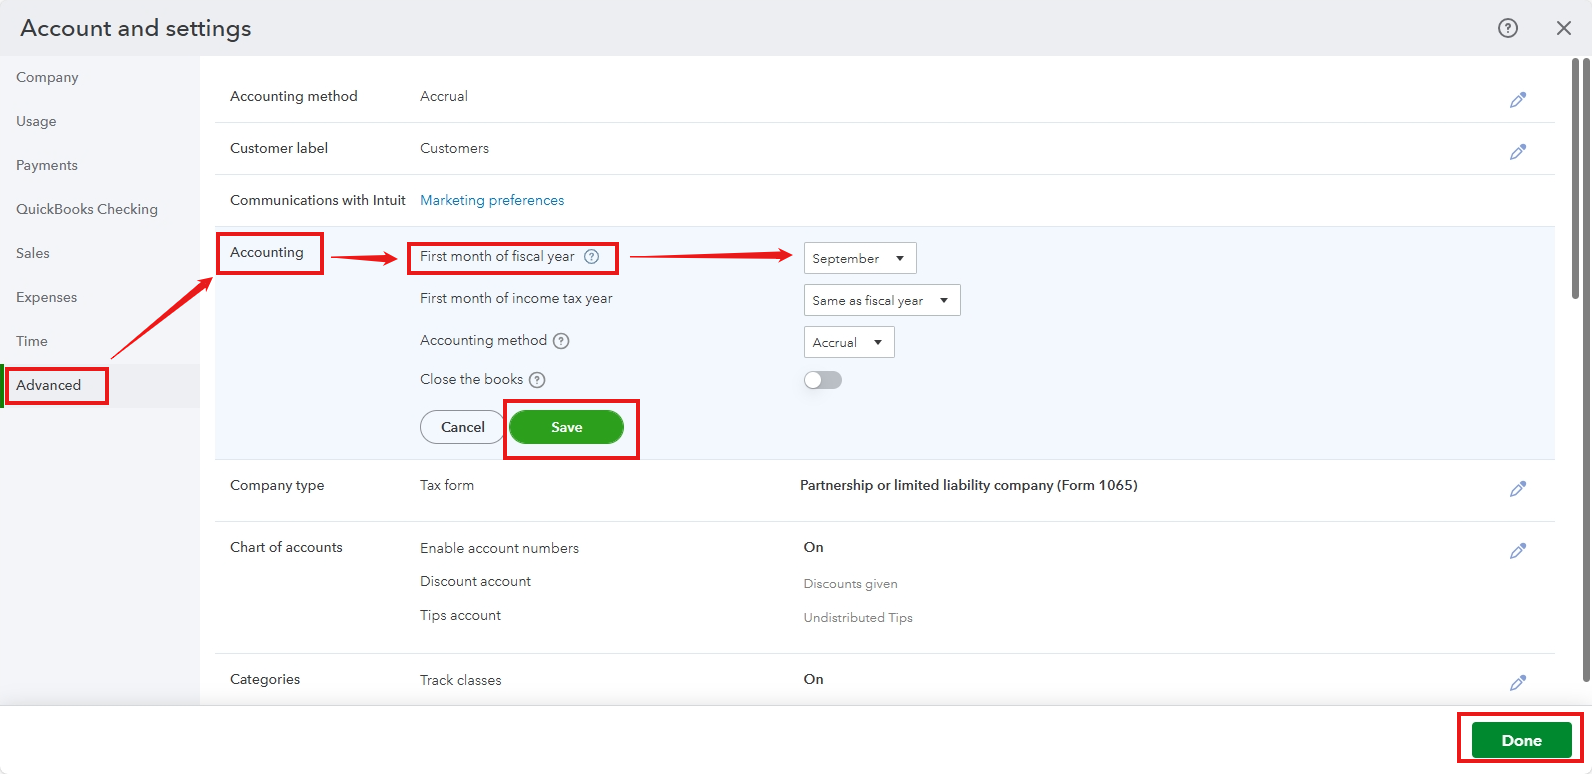
Task: Edit Company type using pencil icon
Action: point(1517,489)
